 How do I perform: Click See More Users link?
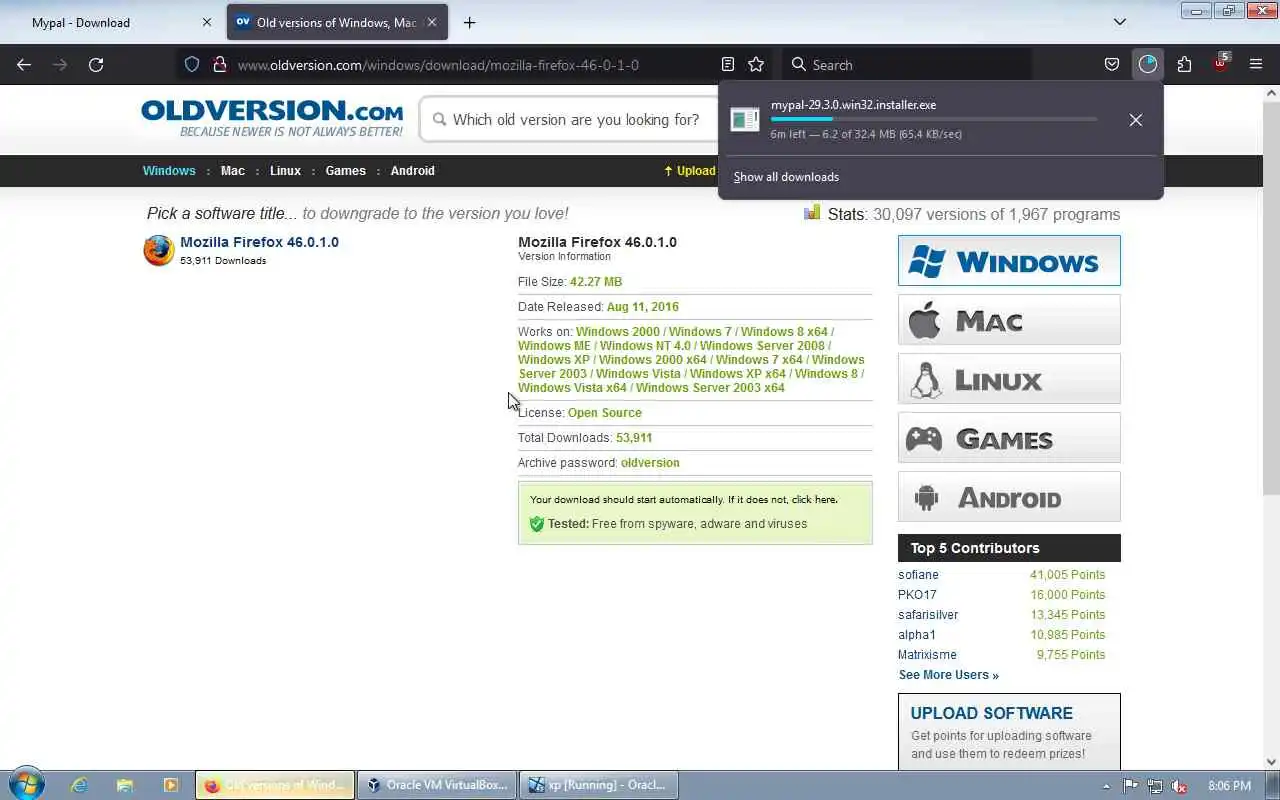pos(948,675)
